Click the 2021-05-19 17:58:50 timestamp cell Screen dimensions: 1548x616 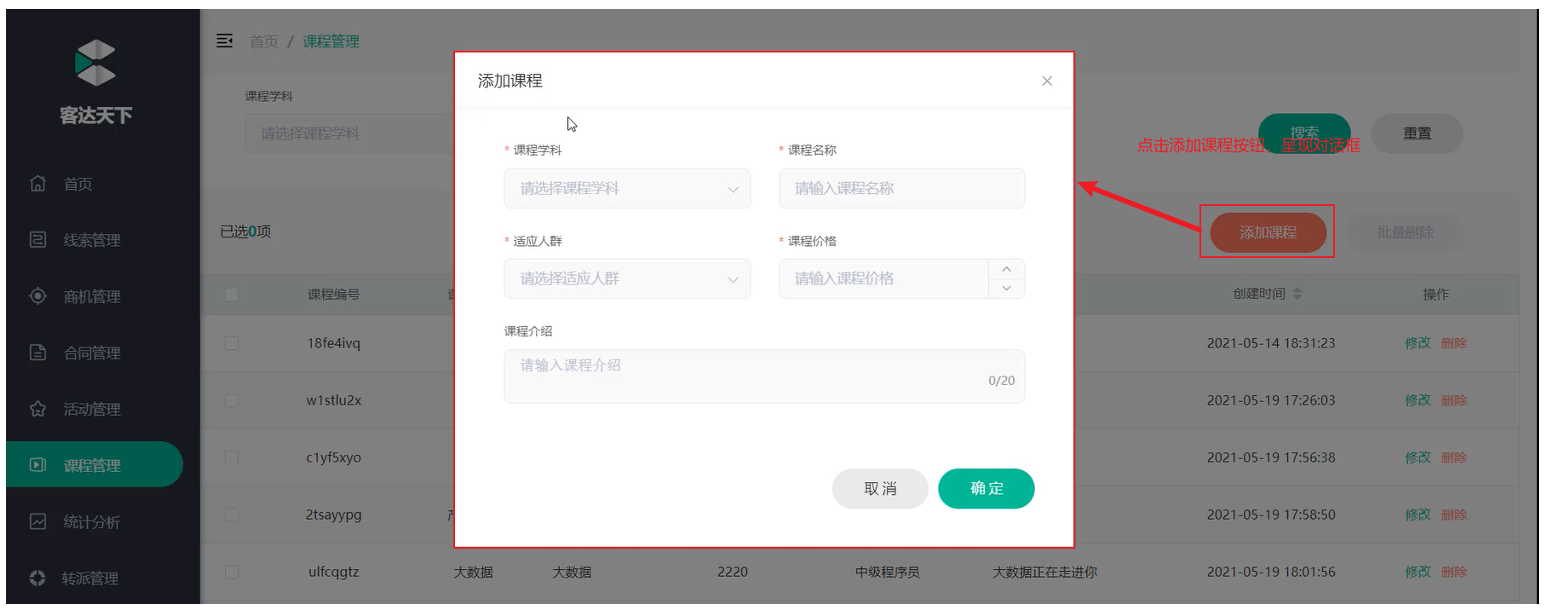coord(1271,514)
